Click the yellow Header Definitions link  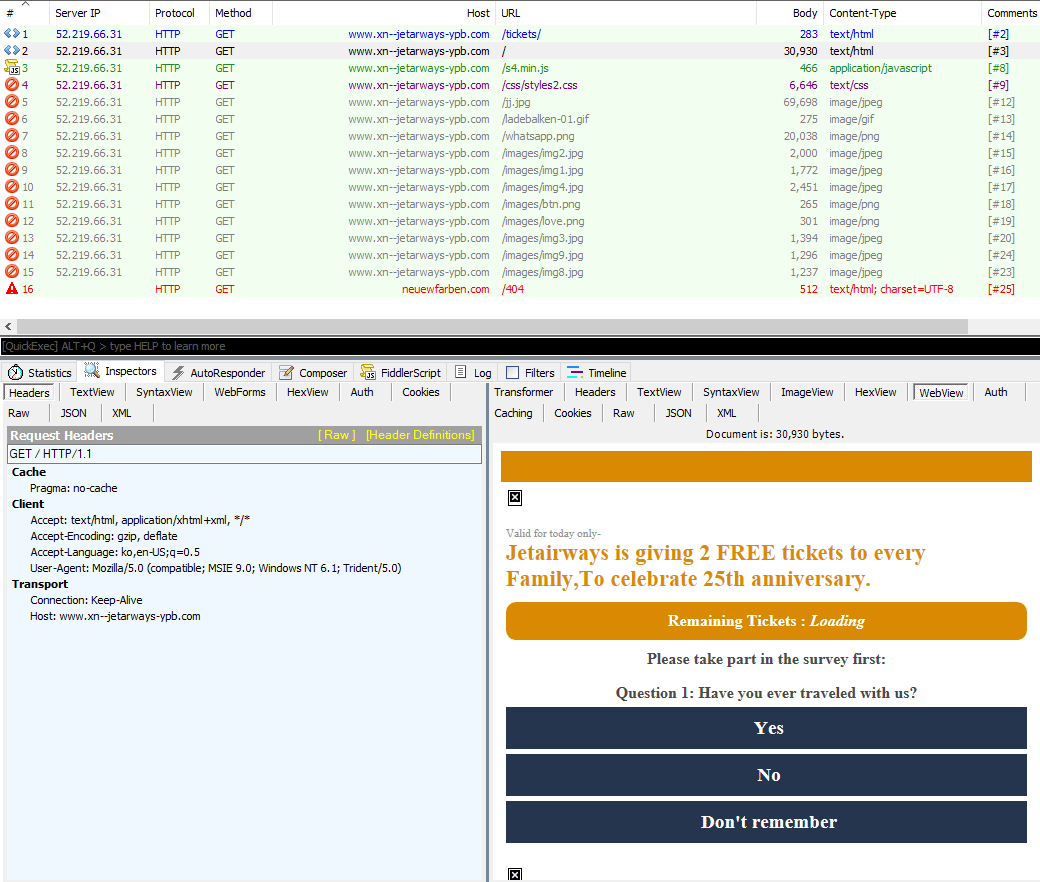[419, 435]
